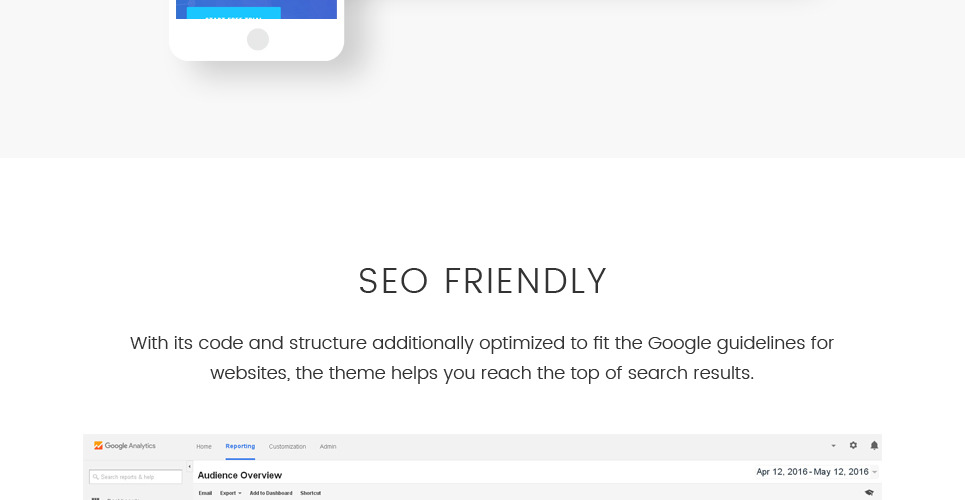Click the notifications bell icon
The image size is (965, 500).
click(874, 445)
